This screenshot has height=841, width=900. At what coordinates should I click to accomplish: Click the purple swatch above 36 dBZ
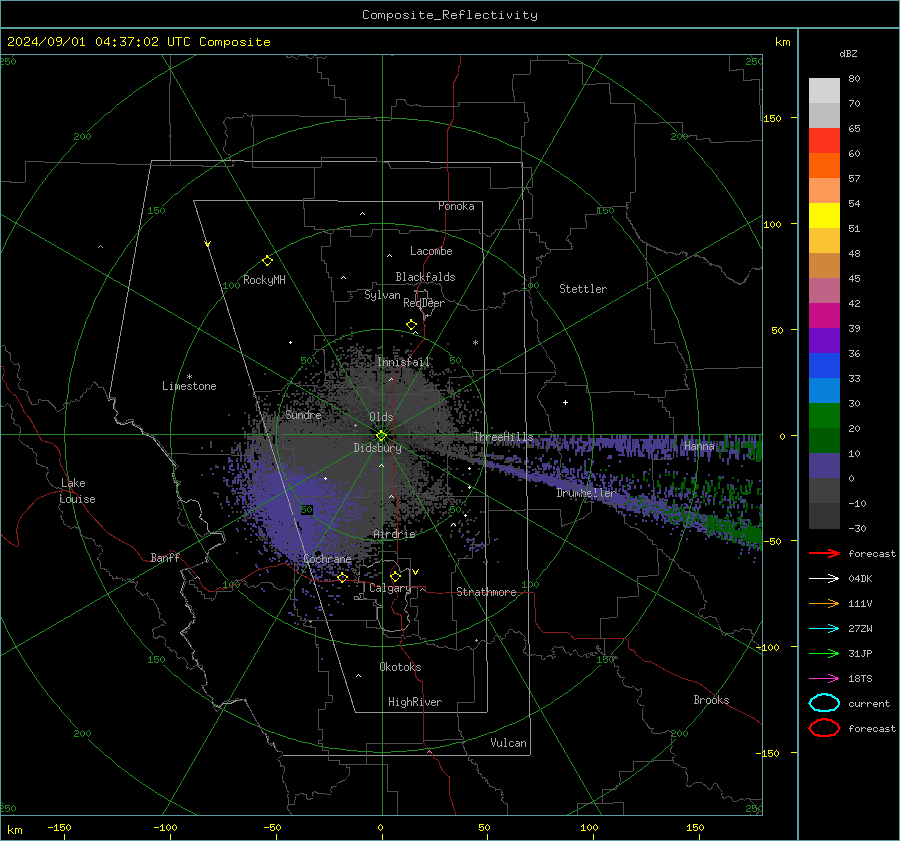(x=824, y=341)
